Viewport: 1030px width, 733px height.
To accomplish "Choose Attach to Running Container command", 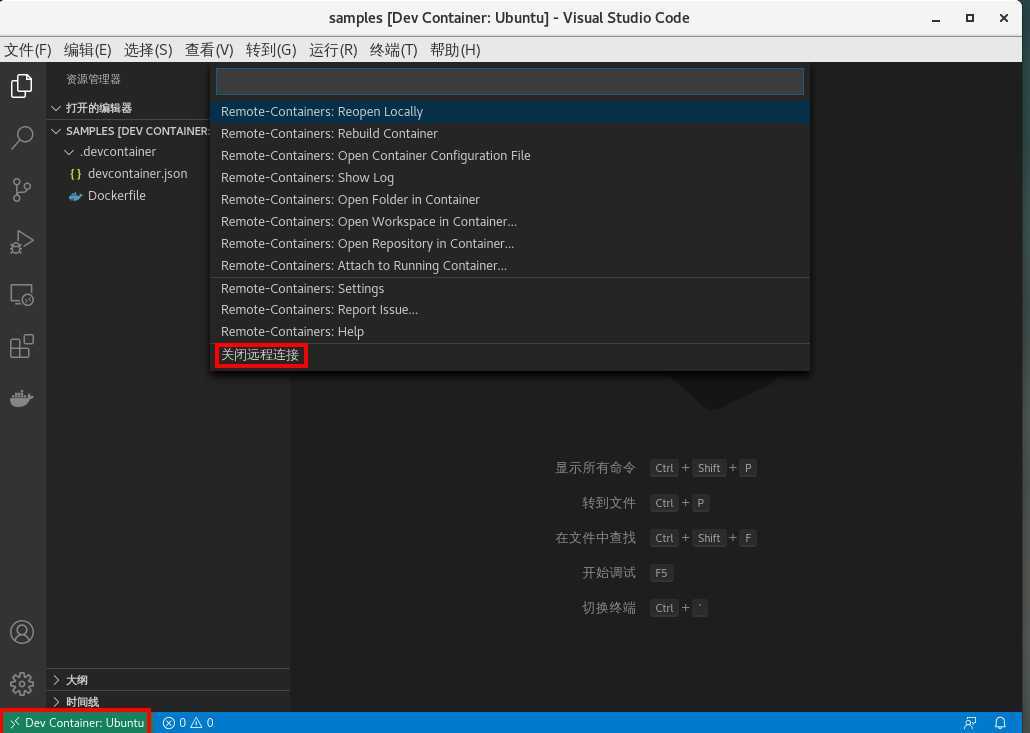I will point(510,265).
